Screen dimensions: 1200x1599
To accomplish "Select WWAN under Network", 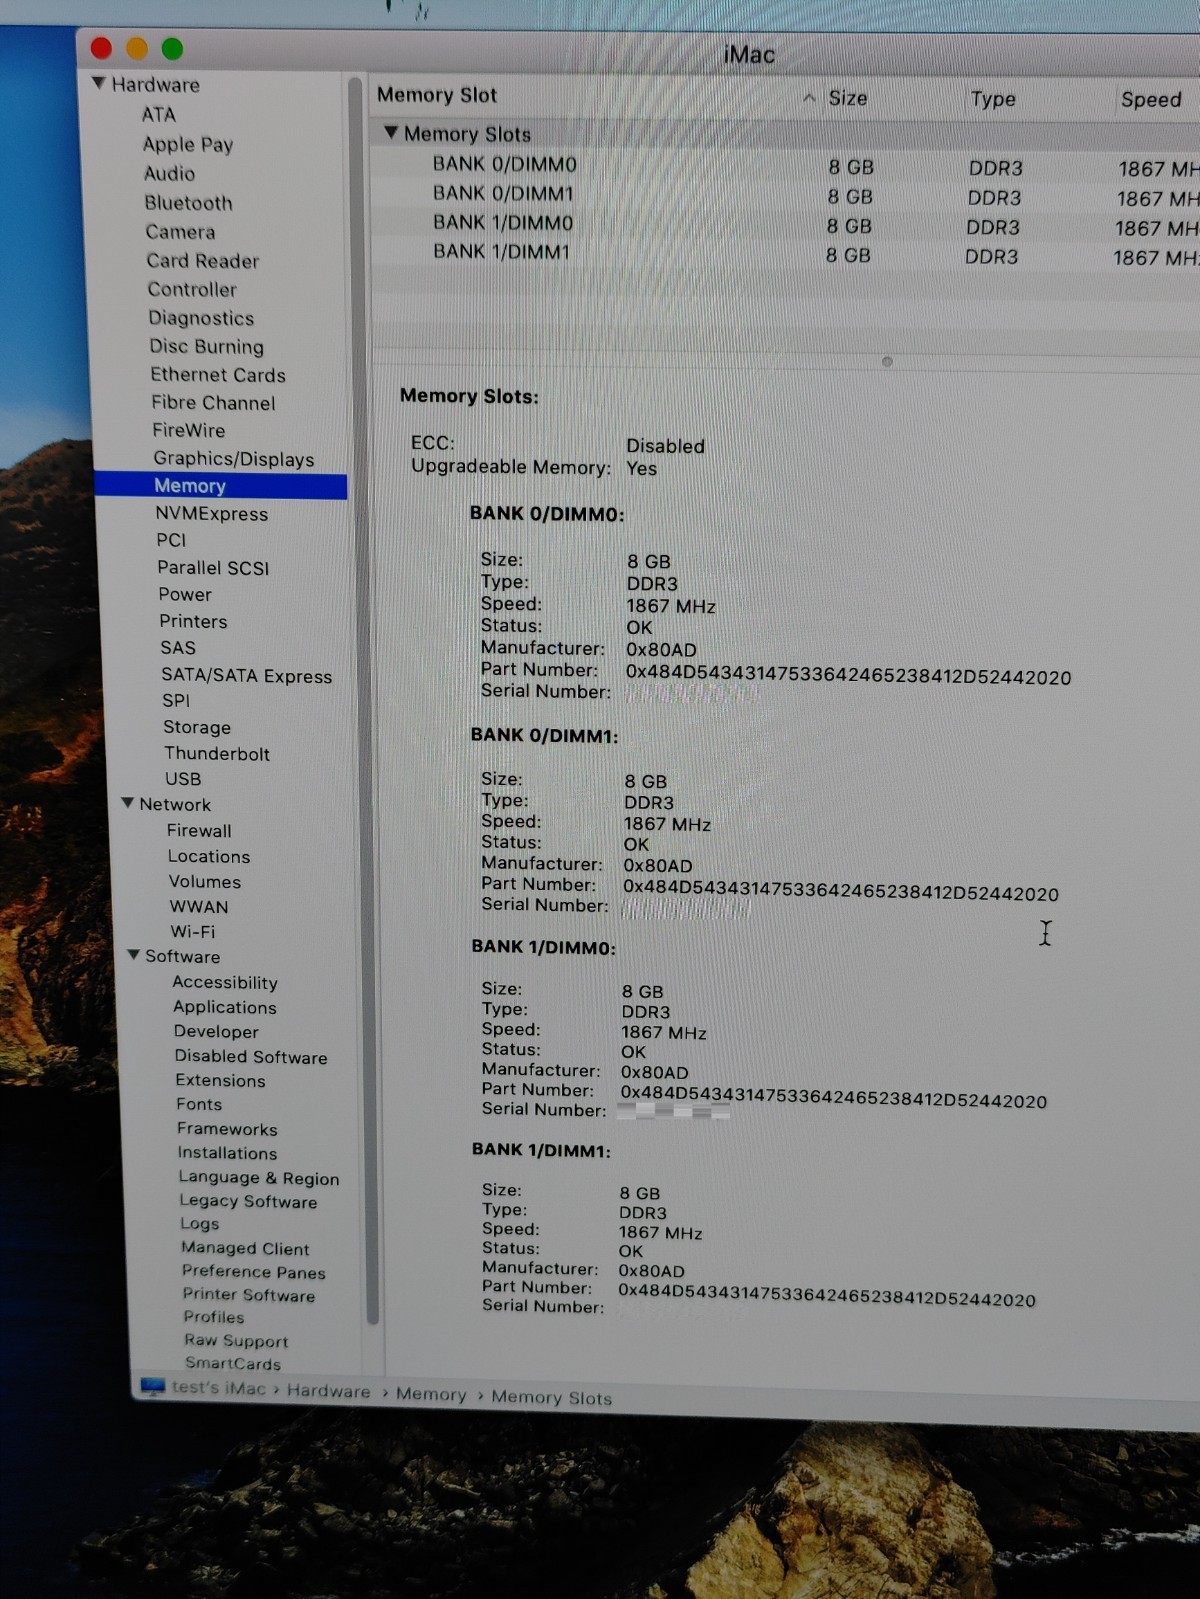I will coord(199,906).
